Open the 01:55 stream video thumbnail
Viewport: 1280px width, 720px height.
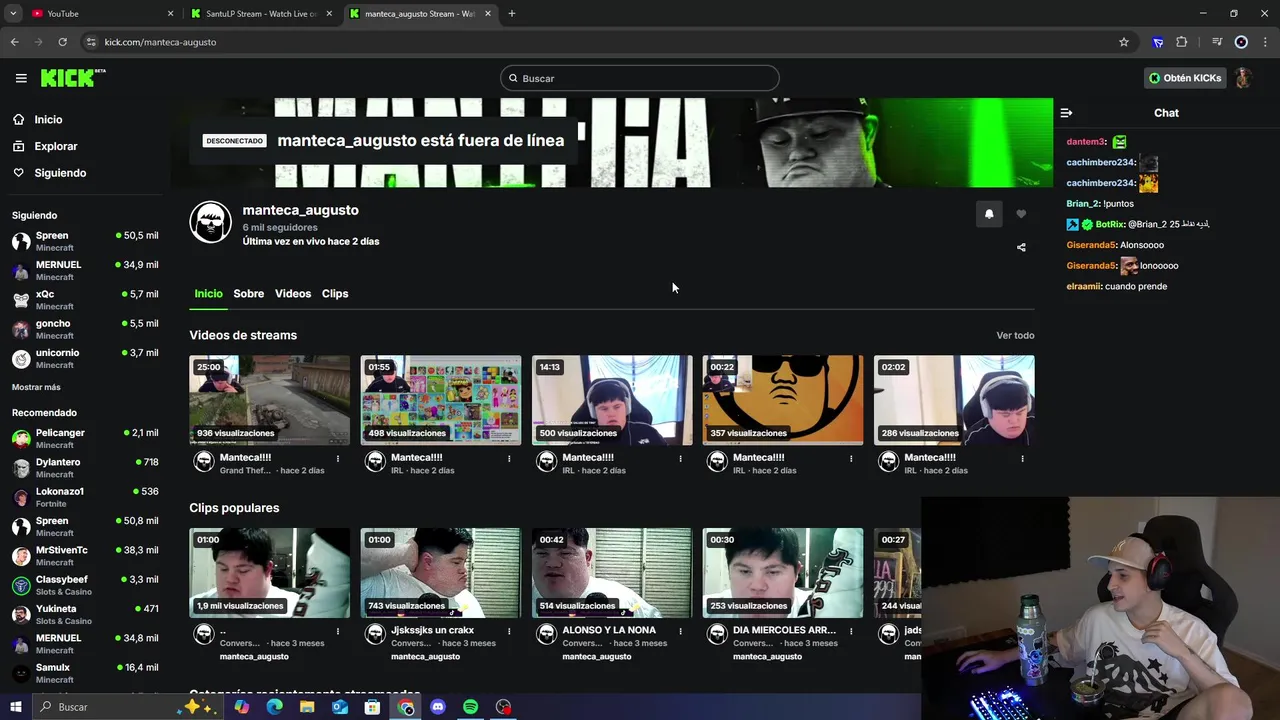pos(440,400)
